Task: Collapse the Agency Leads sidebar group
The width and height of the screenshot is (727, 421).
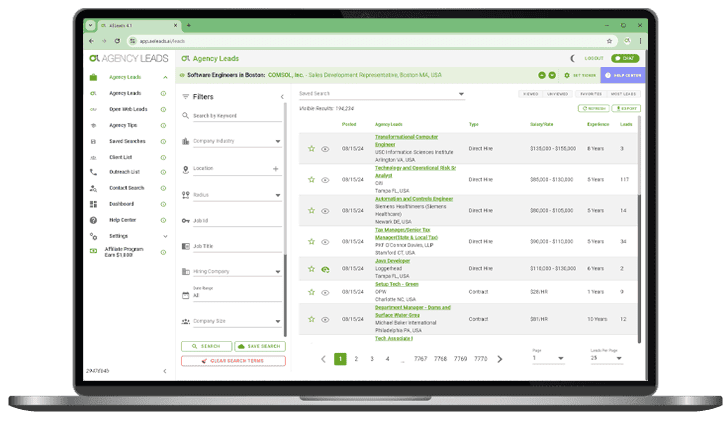Action: [x=165, y=77]
